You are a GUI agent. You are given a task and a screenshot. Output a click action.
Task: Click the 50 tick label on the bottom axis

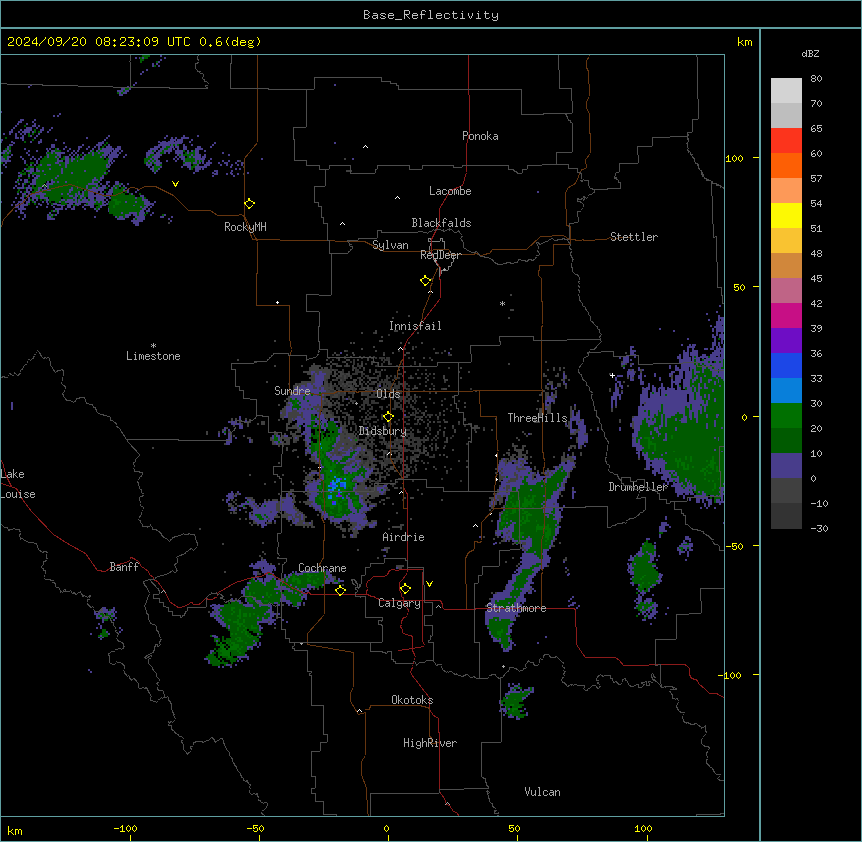point(514,829)
